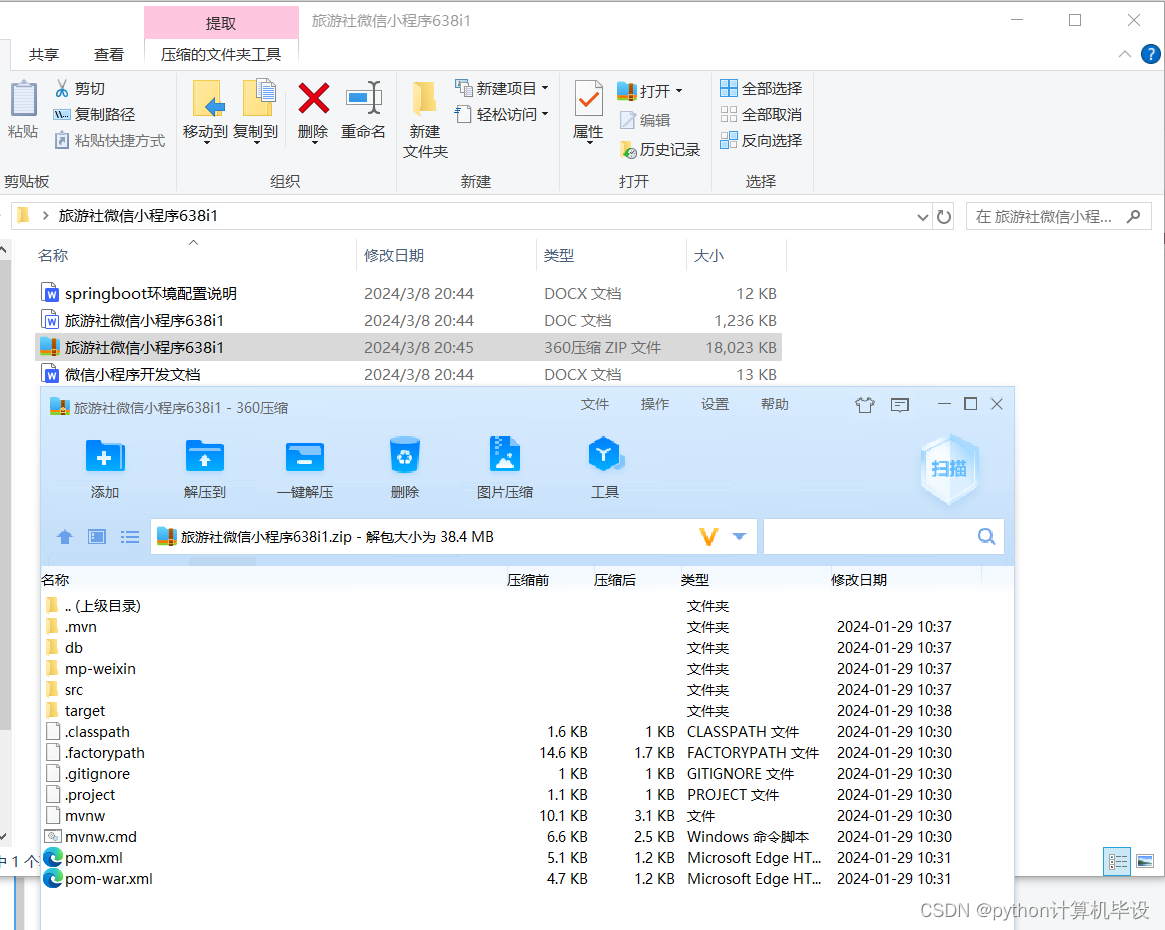The height and width of the screenshot is (930, 1165).
Task: Click the 添加 (Add) icon in 360压缩
Action: (105, 455)
